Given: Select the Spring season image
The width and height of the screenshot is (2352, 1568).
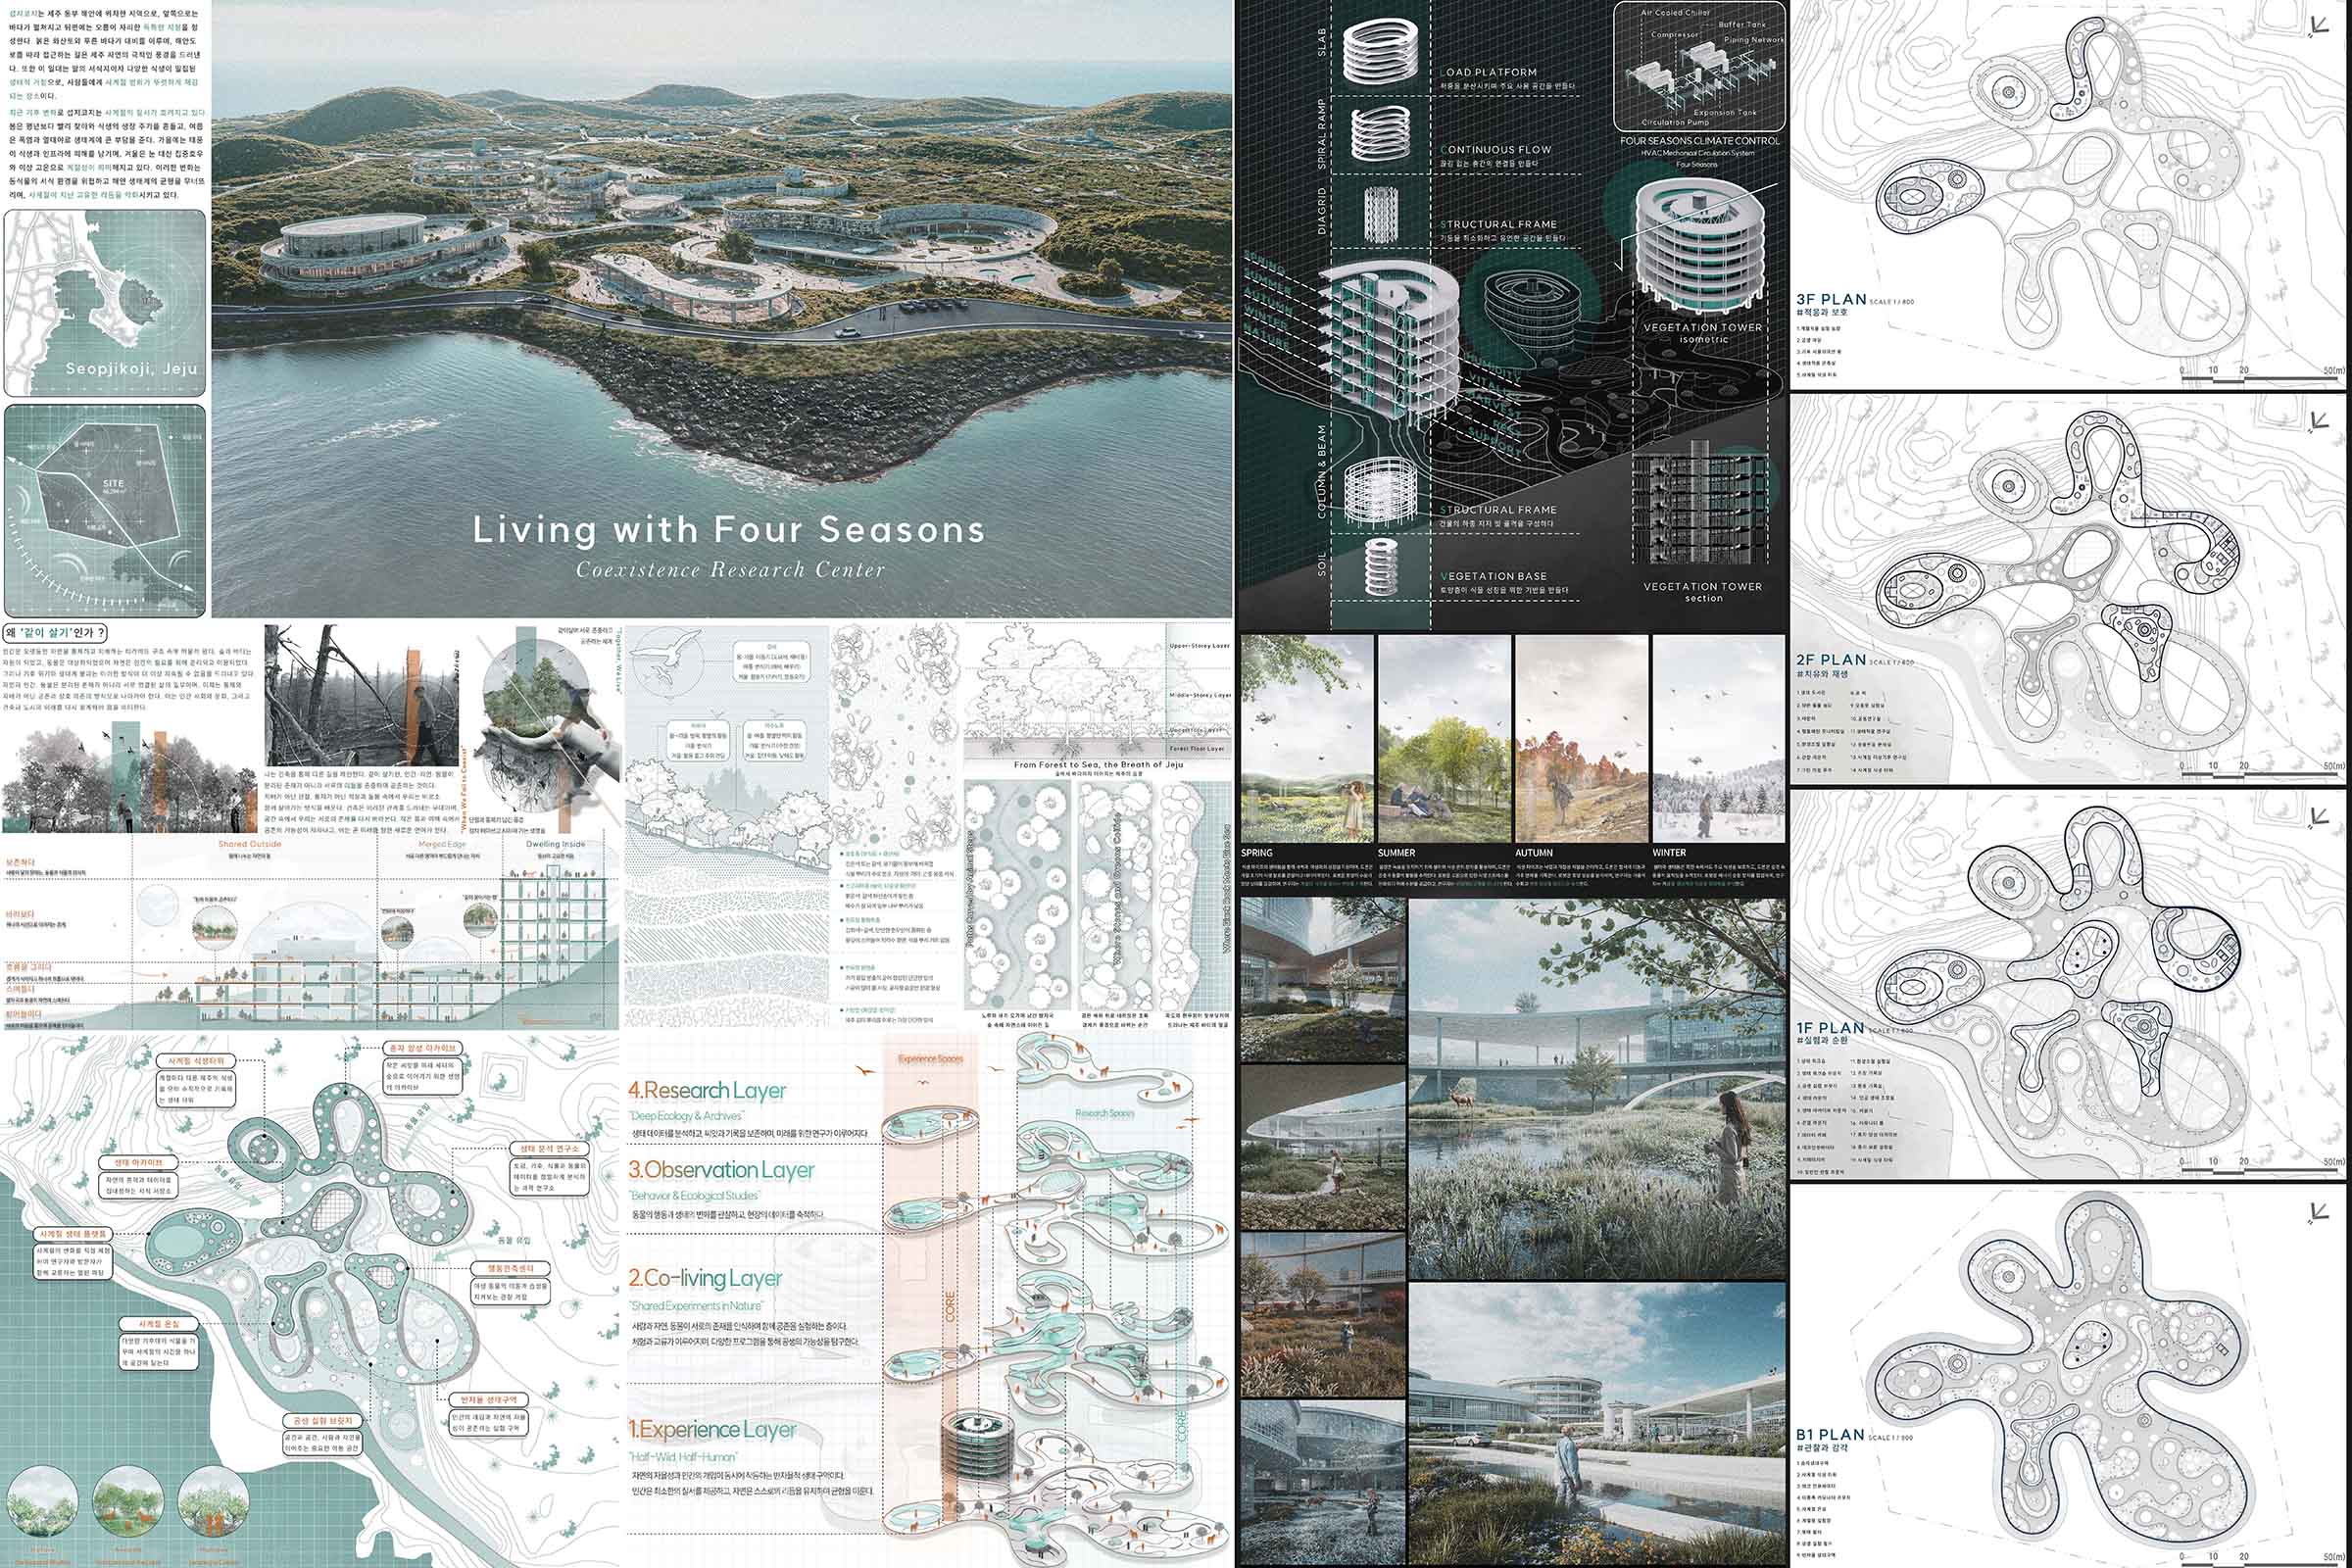Looking at the screenshot, I should pyautogui.click(x=1306, y=738).
